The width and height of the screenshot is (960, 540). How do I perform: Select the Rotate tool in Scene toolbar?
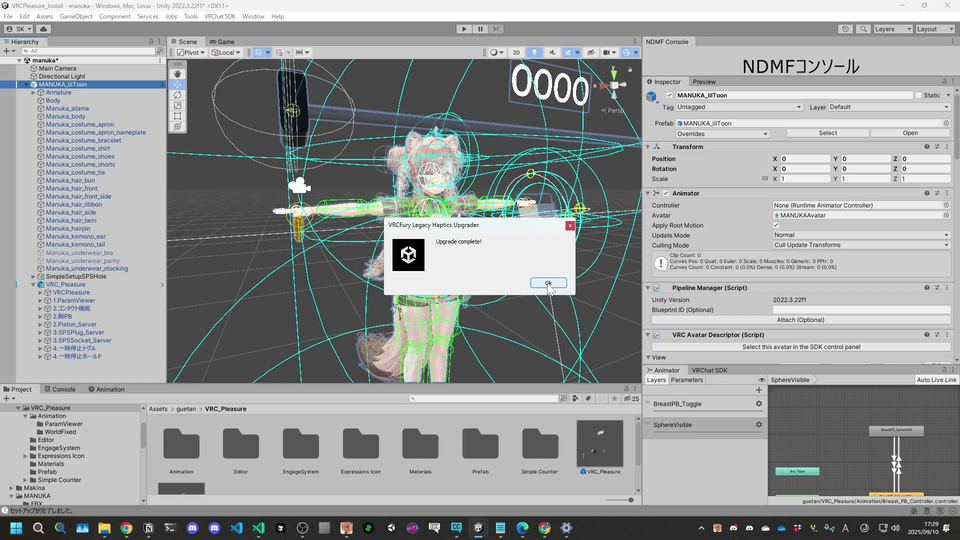tap(178, 95)
